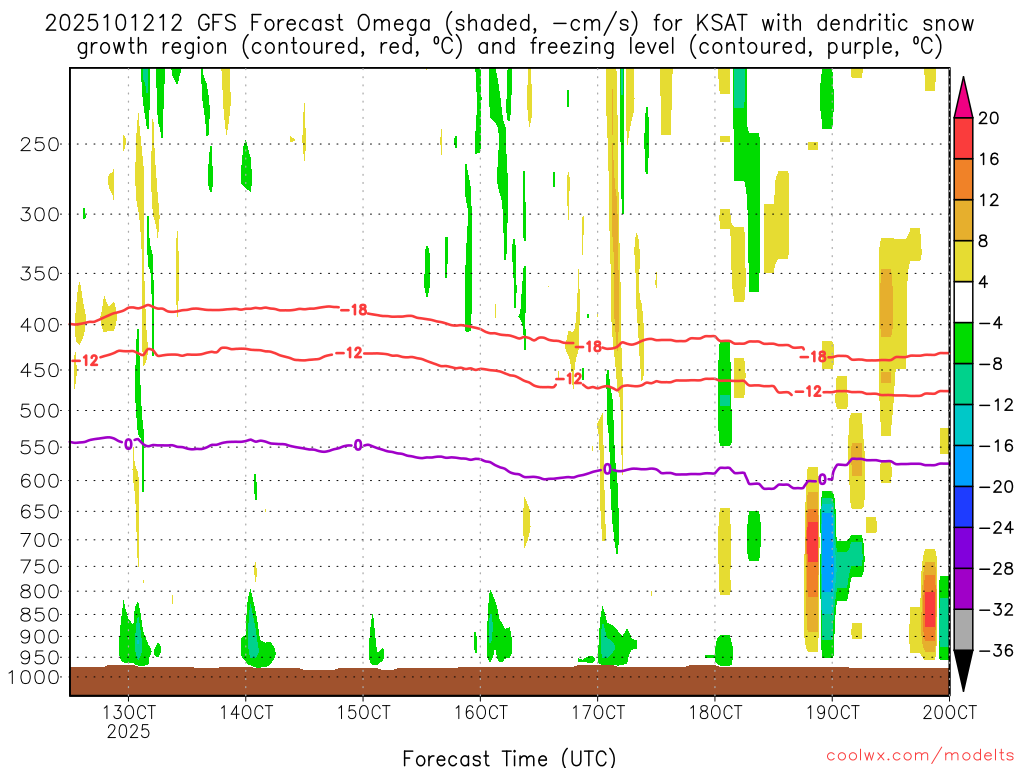
Task: Click the 450 pressure level label
Action: [x=40, y=370]
